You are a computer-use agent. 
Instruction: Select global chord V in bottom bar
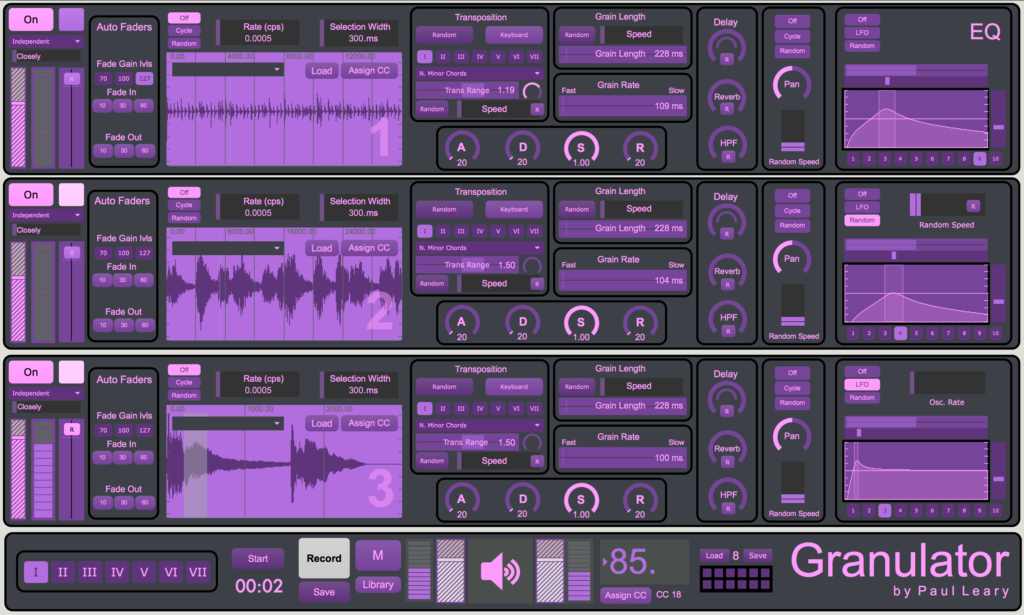click(x=144, y=573)
